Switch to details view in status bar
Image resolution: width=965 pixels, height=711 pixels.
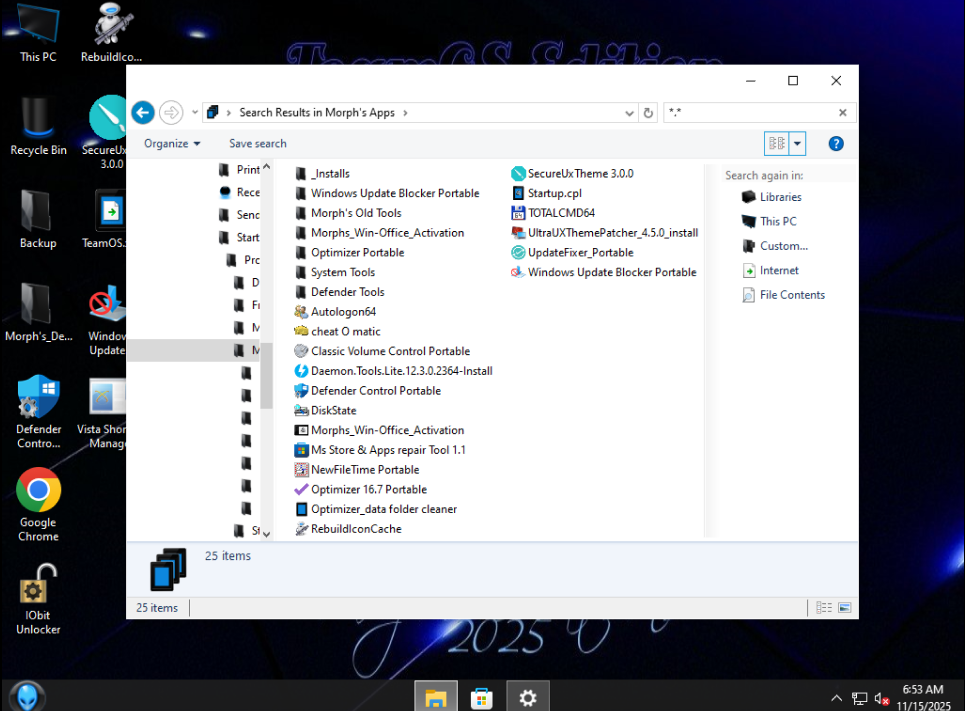tap(824, 608)
